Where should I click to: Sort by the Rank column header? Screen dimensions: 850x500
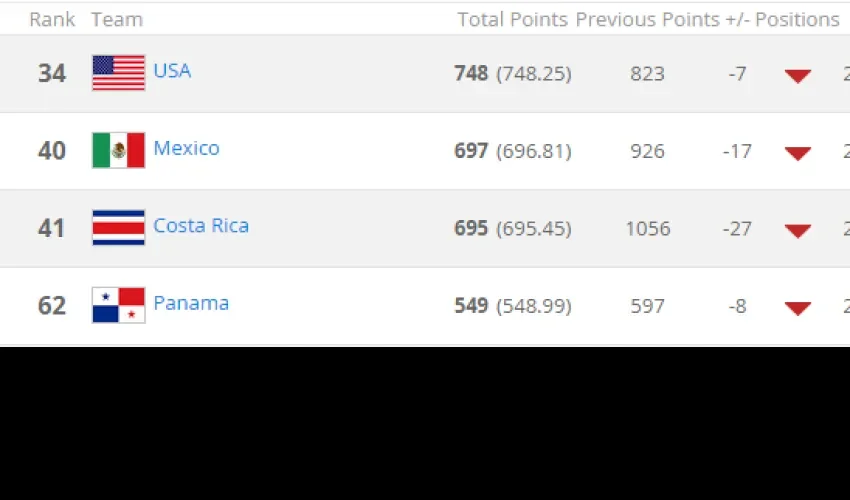pos(52,20)
